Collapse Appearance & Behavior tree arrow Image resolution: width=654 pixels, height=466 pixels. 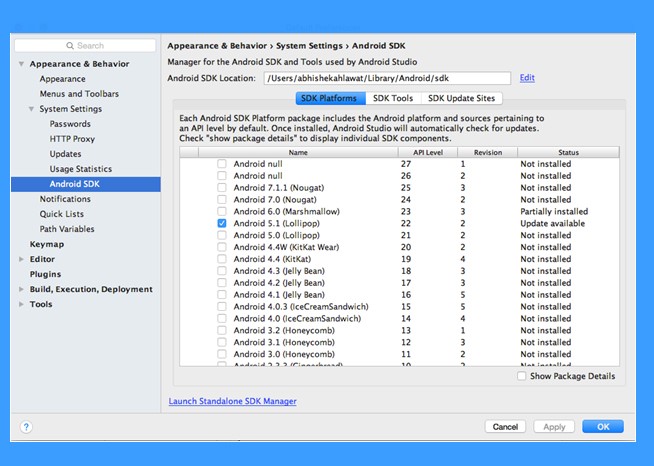pyautogui.click(x=21, y=64)
